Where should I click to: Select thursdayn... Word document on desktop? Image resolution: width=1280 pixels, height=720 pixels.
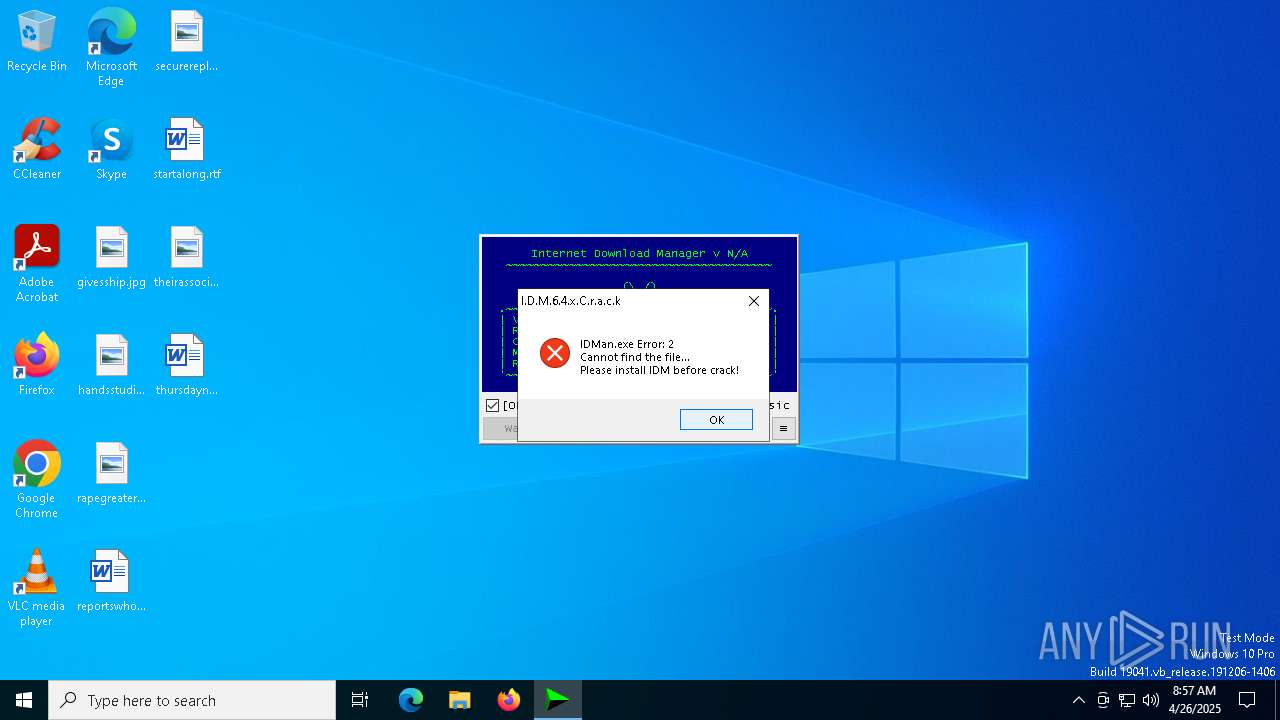(186, 366)
